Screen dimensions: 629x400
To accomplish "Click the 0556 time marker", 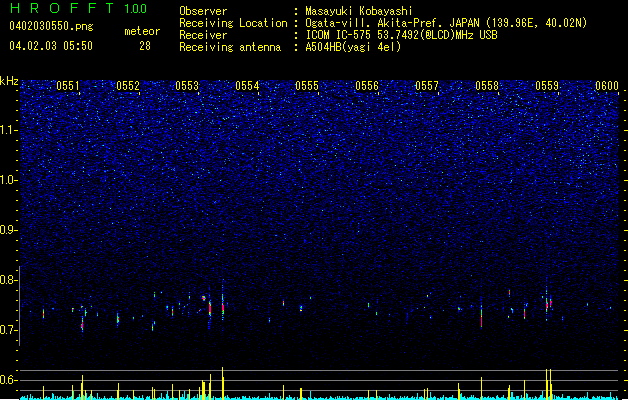I will pos(367,86).
